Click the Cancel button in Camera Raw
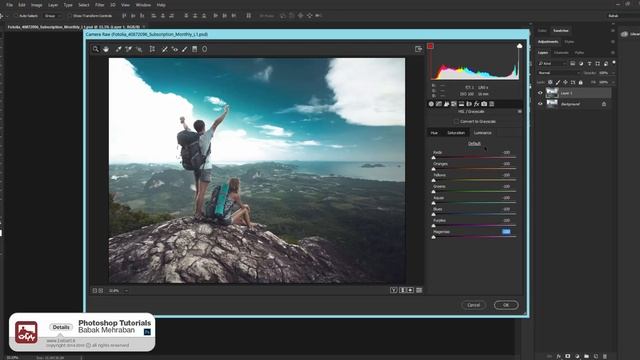640x360 pixels. point(473,305)
